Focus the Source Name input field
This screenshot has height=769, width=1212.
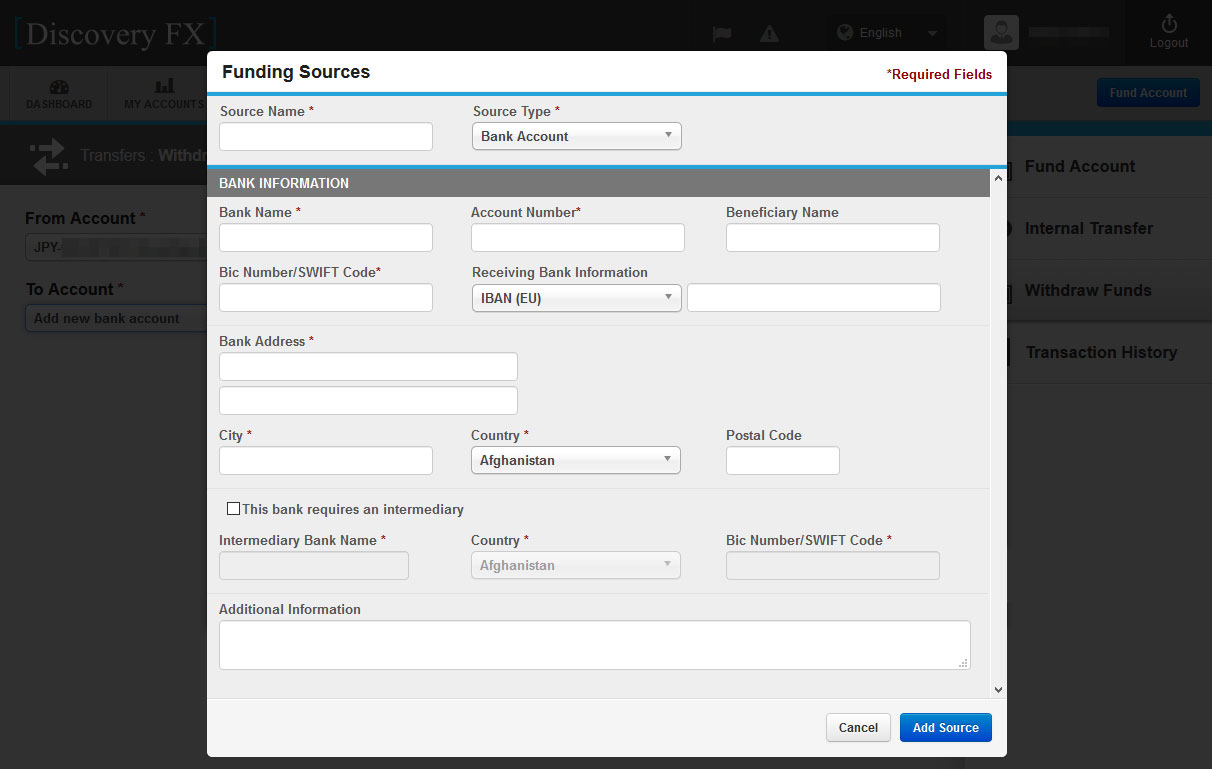click(326, 137)
